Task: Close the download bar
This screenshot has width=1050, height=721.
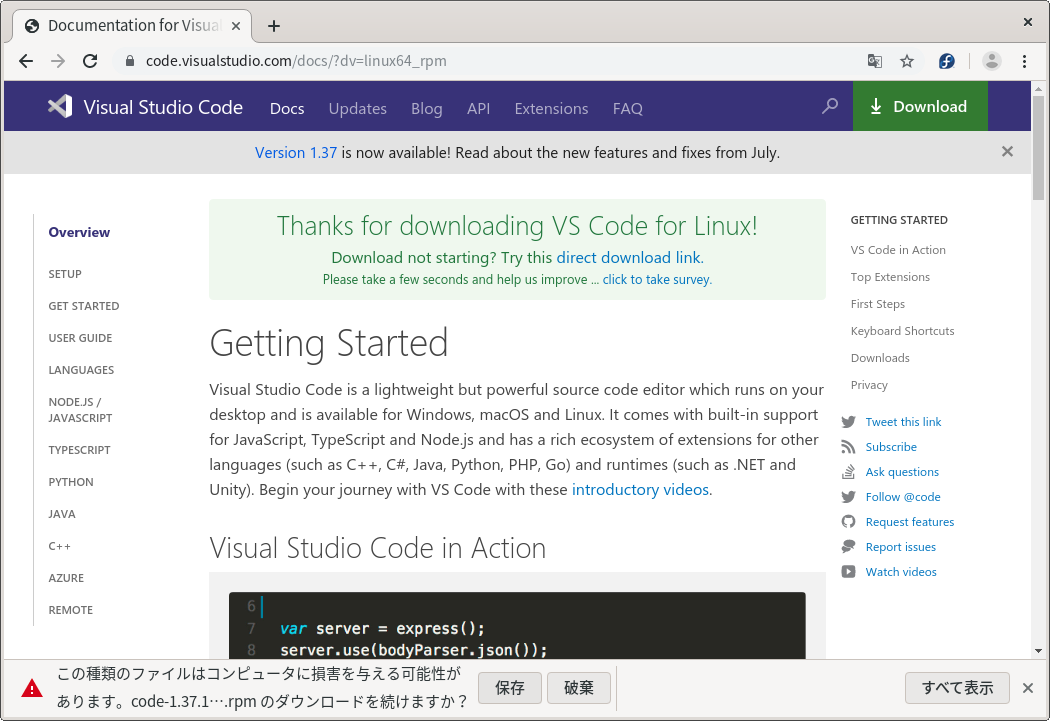Action: (x=1028, y=688)
